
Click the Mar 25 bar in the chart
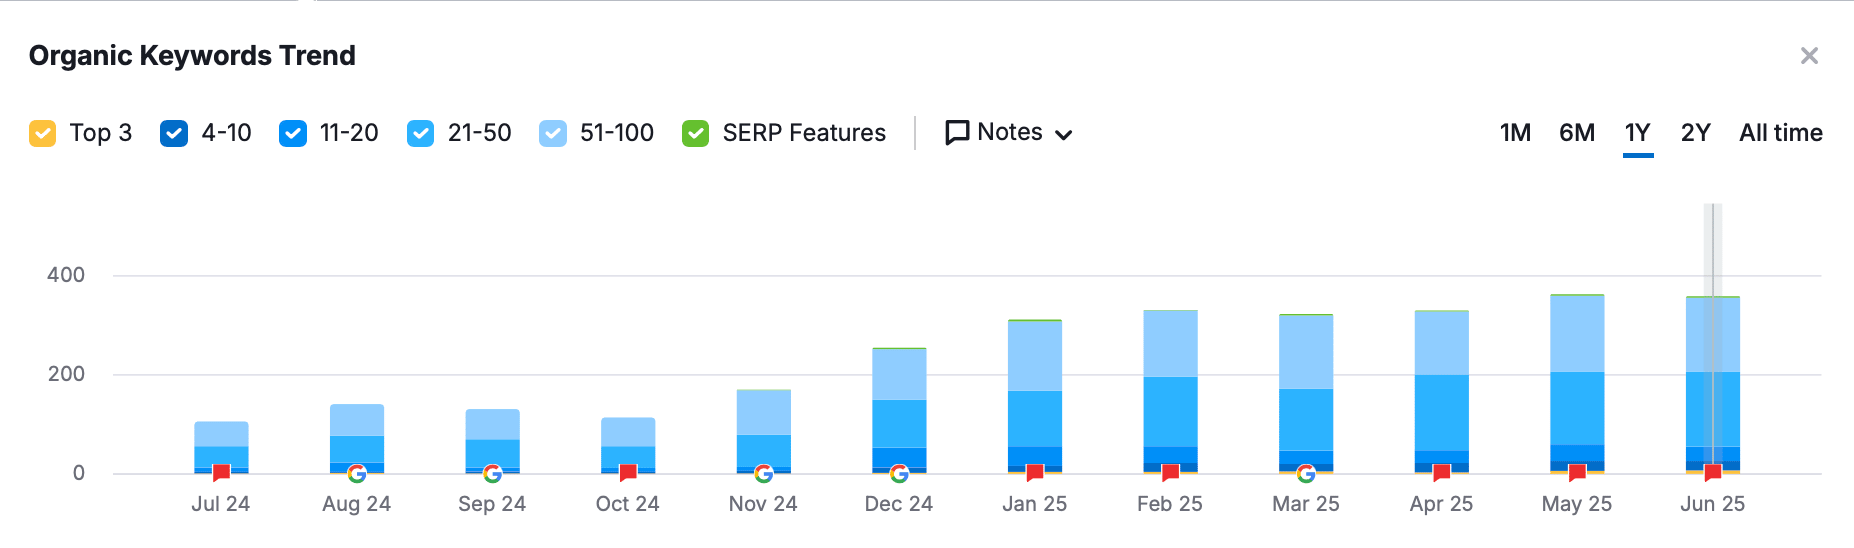click(1306, 393)
